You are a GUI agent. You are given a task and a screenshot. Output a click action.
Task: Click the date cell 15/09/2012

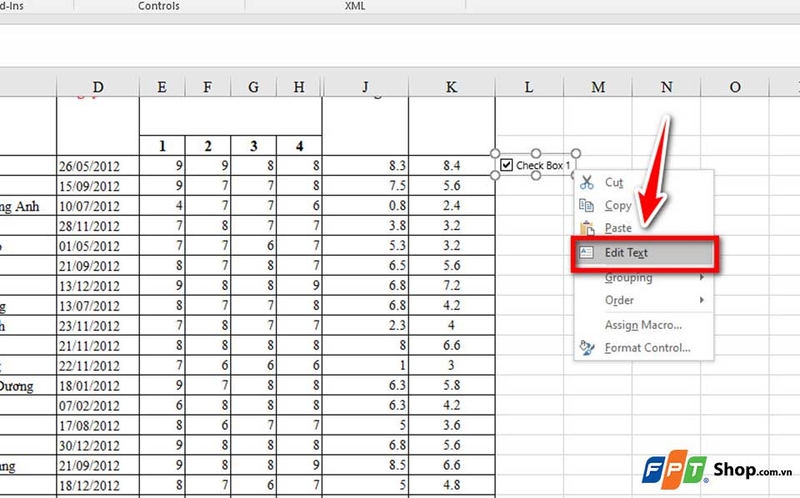click(x=98, y=186)
